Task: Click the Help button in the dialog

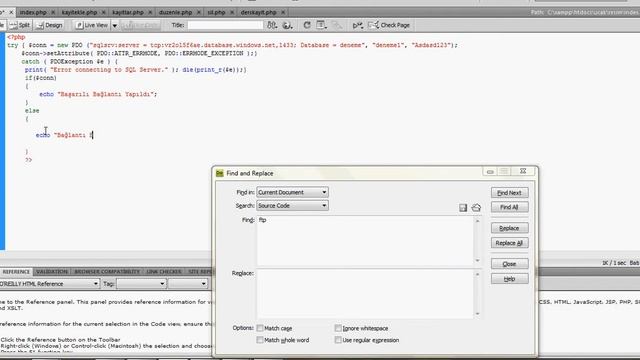Action: [509, 279]
